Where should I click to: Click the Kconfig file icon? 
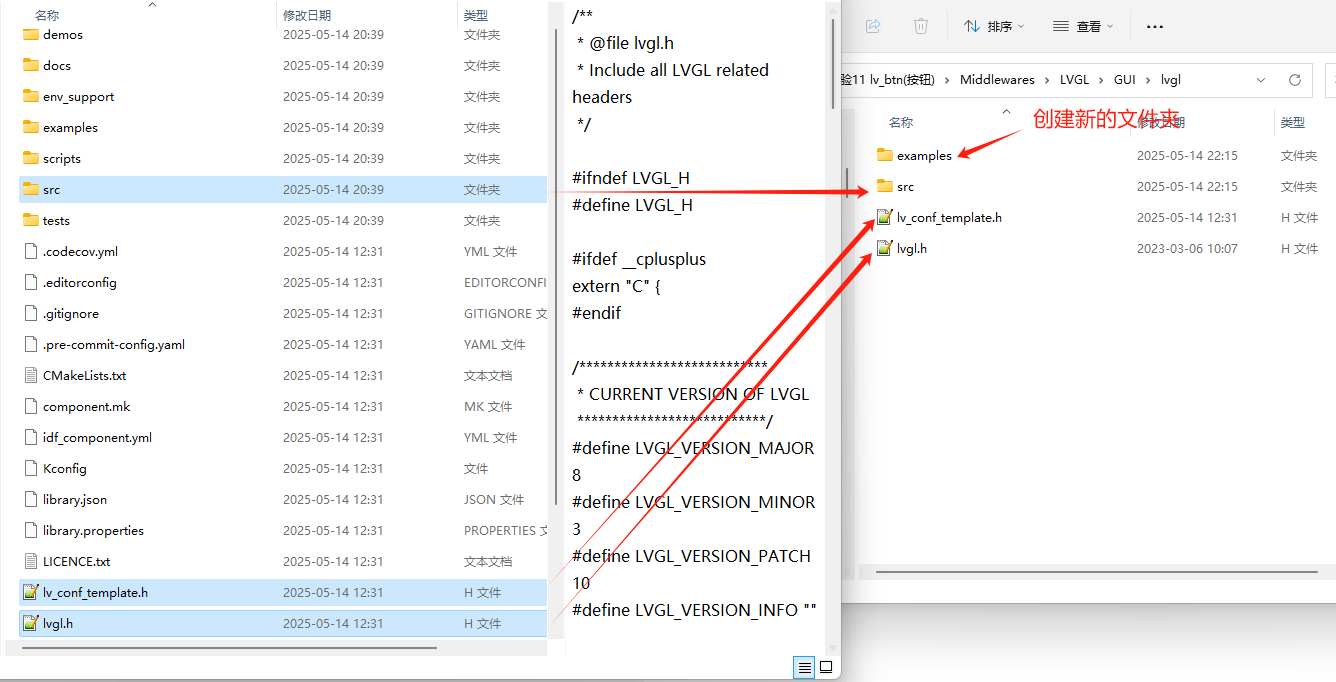[x=30, y=469]
